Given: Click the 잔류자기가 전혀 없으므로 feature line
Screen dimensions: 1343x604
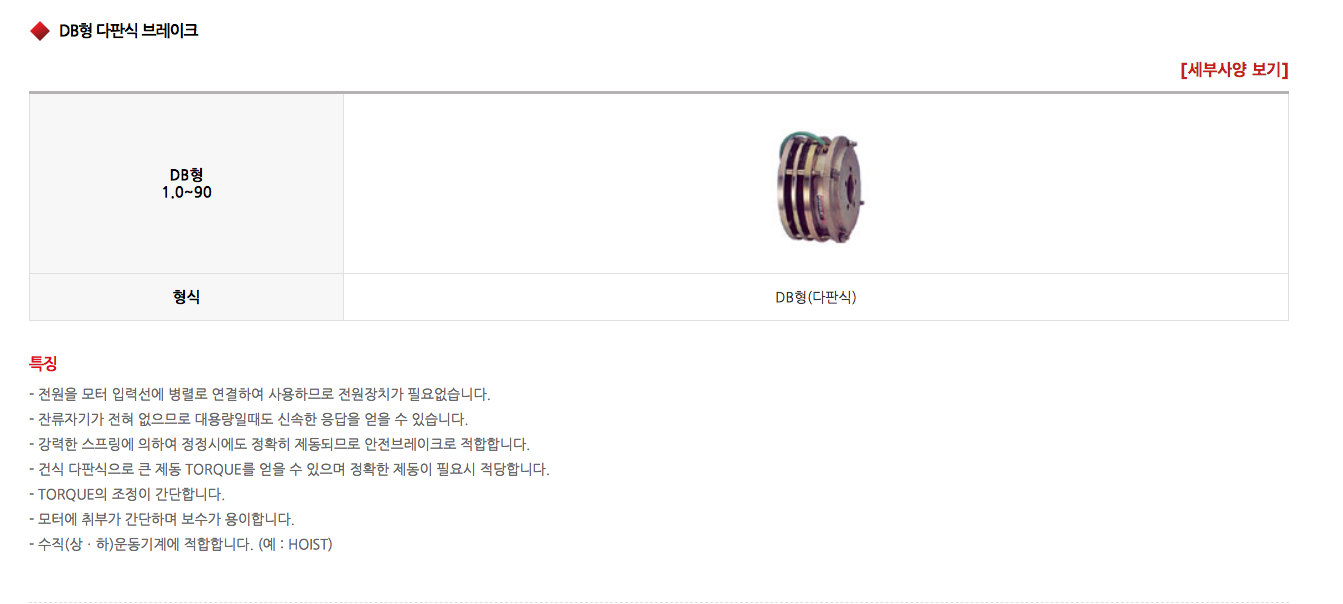Looking at the screenshot, I should [x=248, y=419].
